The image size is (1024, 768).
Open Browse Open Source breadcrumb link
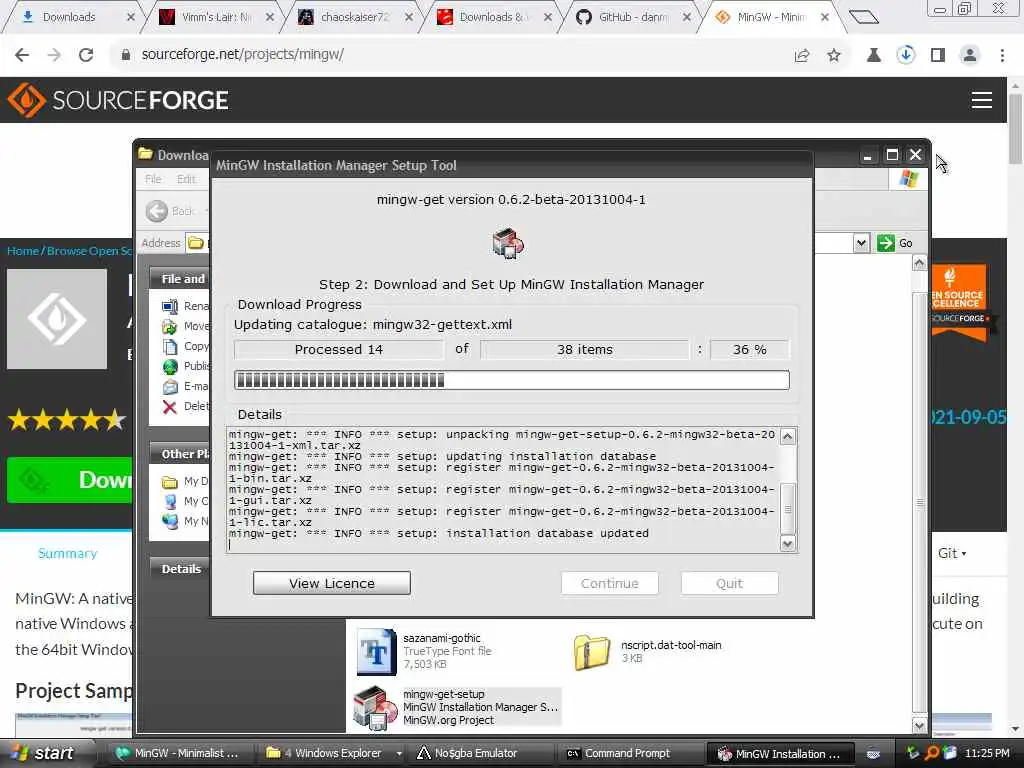coord(89,251)
